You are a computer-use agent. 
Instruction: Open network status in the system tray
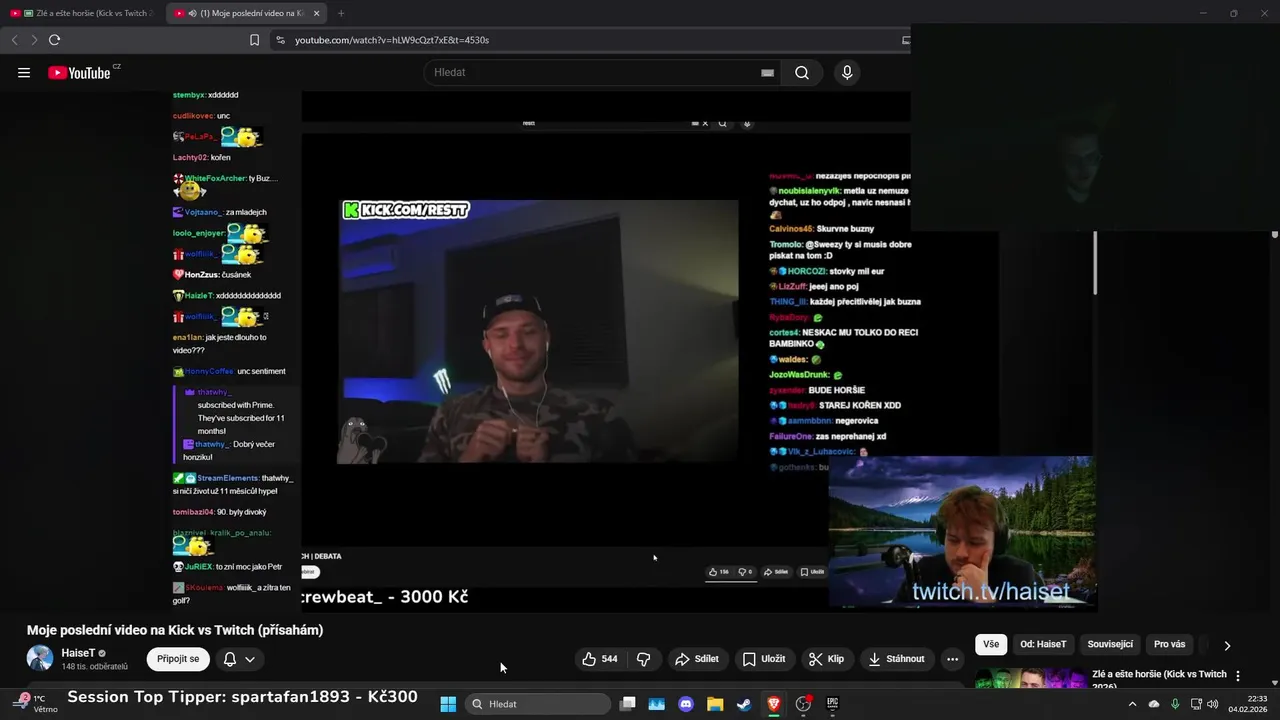pyautogui.click(x=1194, y=704)
